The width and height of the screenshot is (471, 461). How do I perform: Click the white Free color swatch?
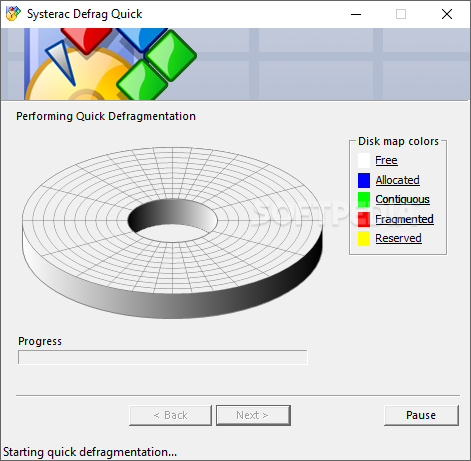(x=364, y=160)
